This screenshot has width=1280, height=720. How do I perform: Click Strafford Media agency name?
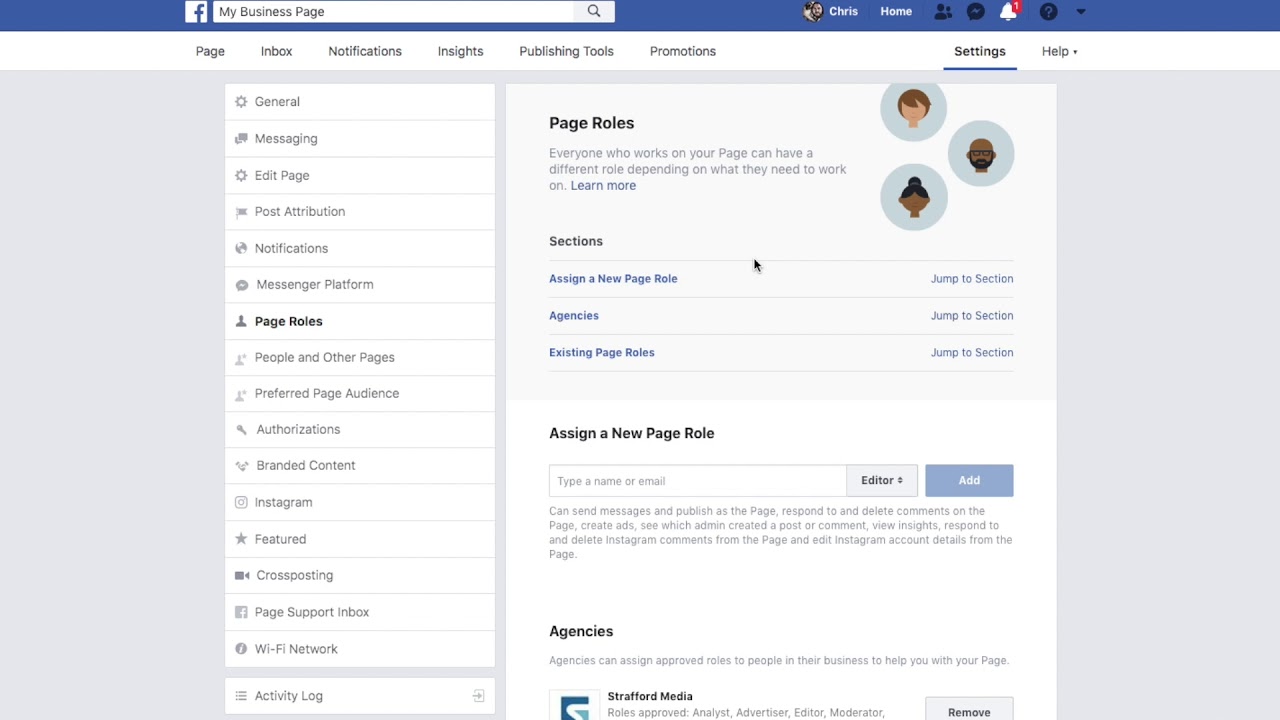click(x=650, y=697)
